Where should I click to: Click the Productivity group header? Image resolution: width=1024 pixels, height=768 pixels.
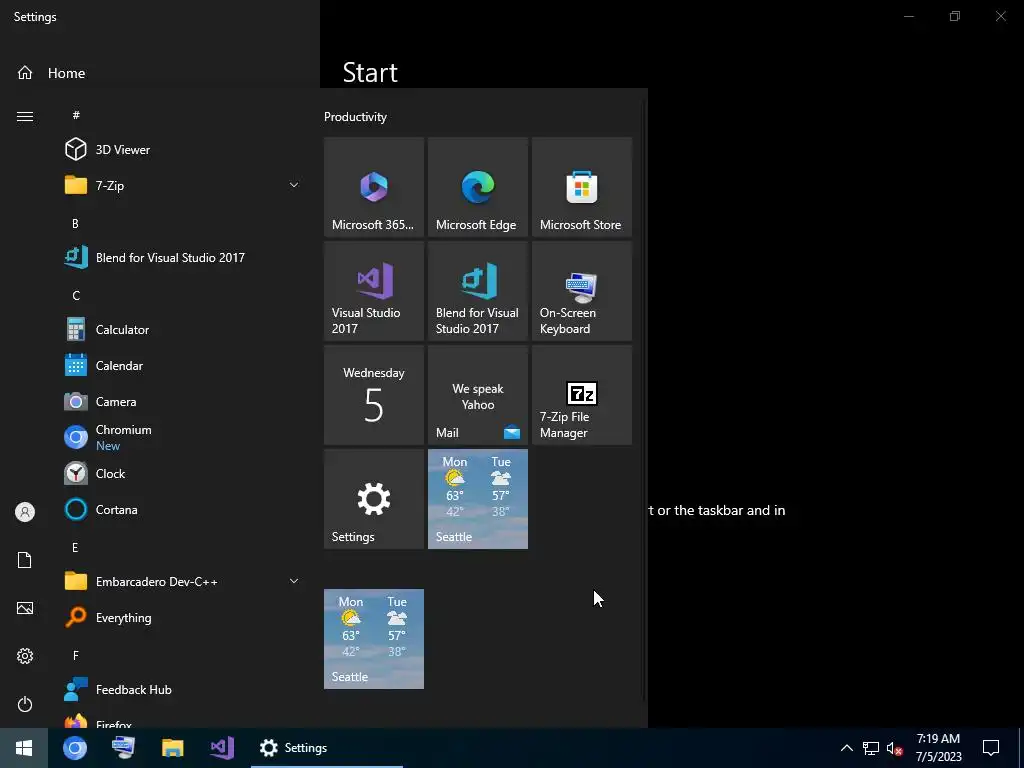[x=355, y=117]
